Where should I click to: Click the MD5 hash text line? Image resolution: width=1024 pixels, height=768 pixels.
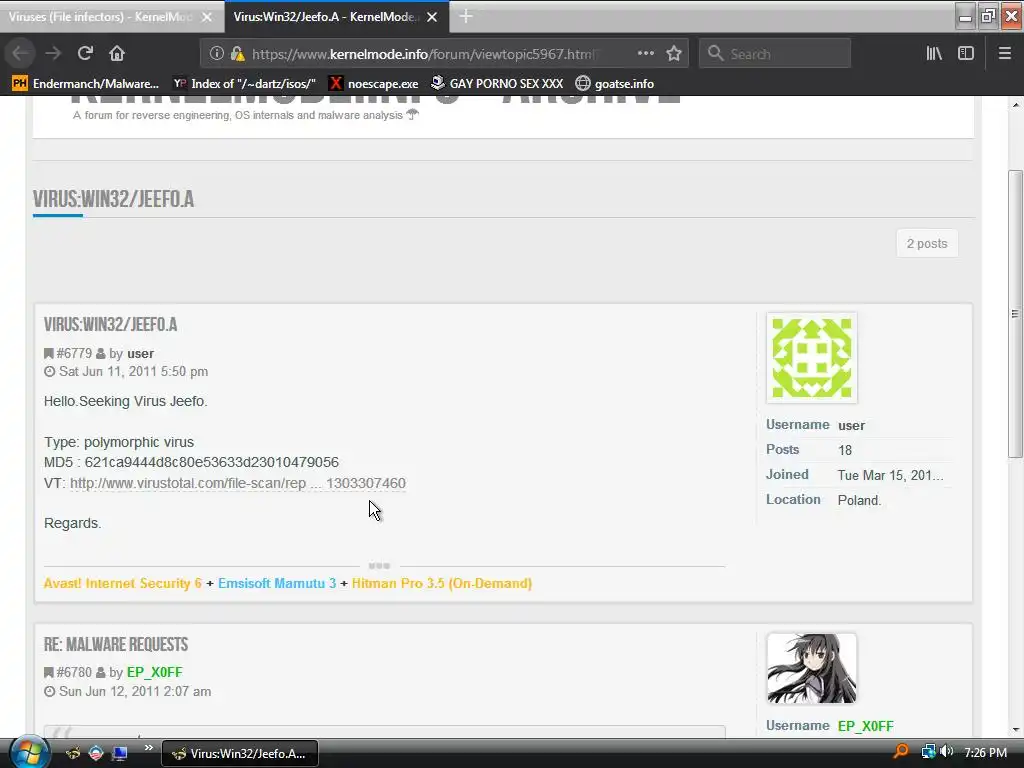click(191, 462)
